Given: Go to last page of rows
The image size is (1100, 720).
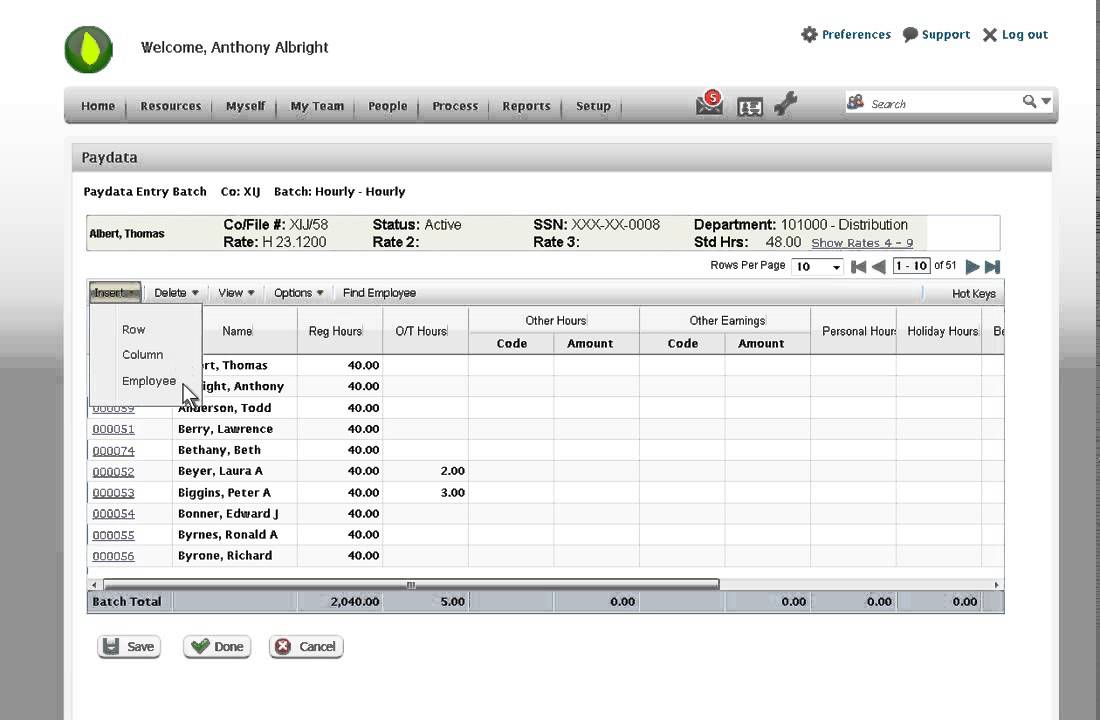Looking at the screenshot, I should 992,267.
